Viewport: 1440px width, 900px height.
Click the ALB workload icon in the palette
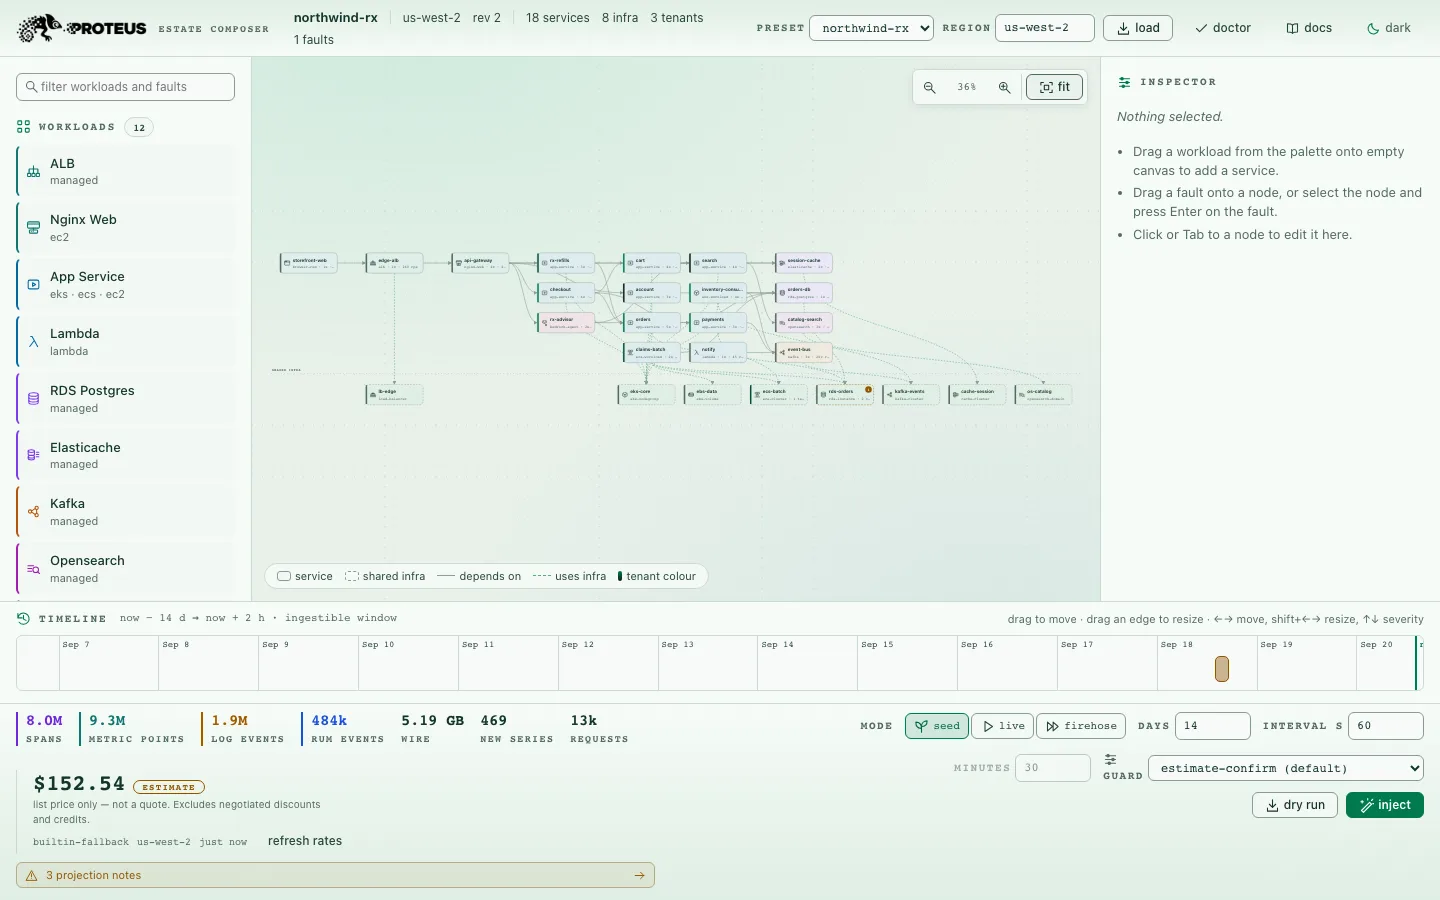[x=33, y=171]
